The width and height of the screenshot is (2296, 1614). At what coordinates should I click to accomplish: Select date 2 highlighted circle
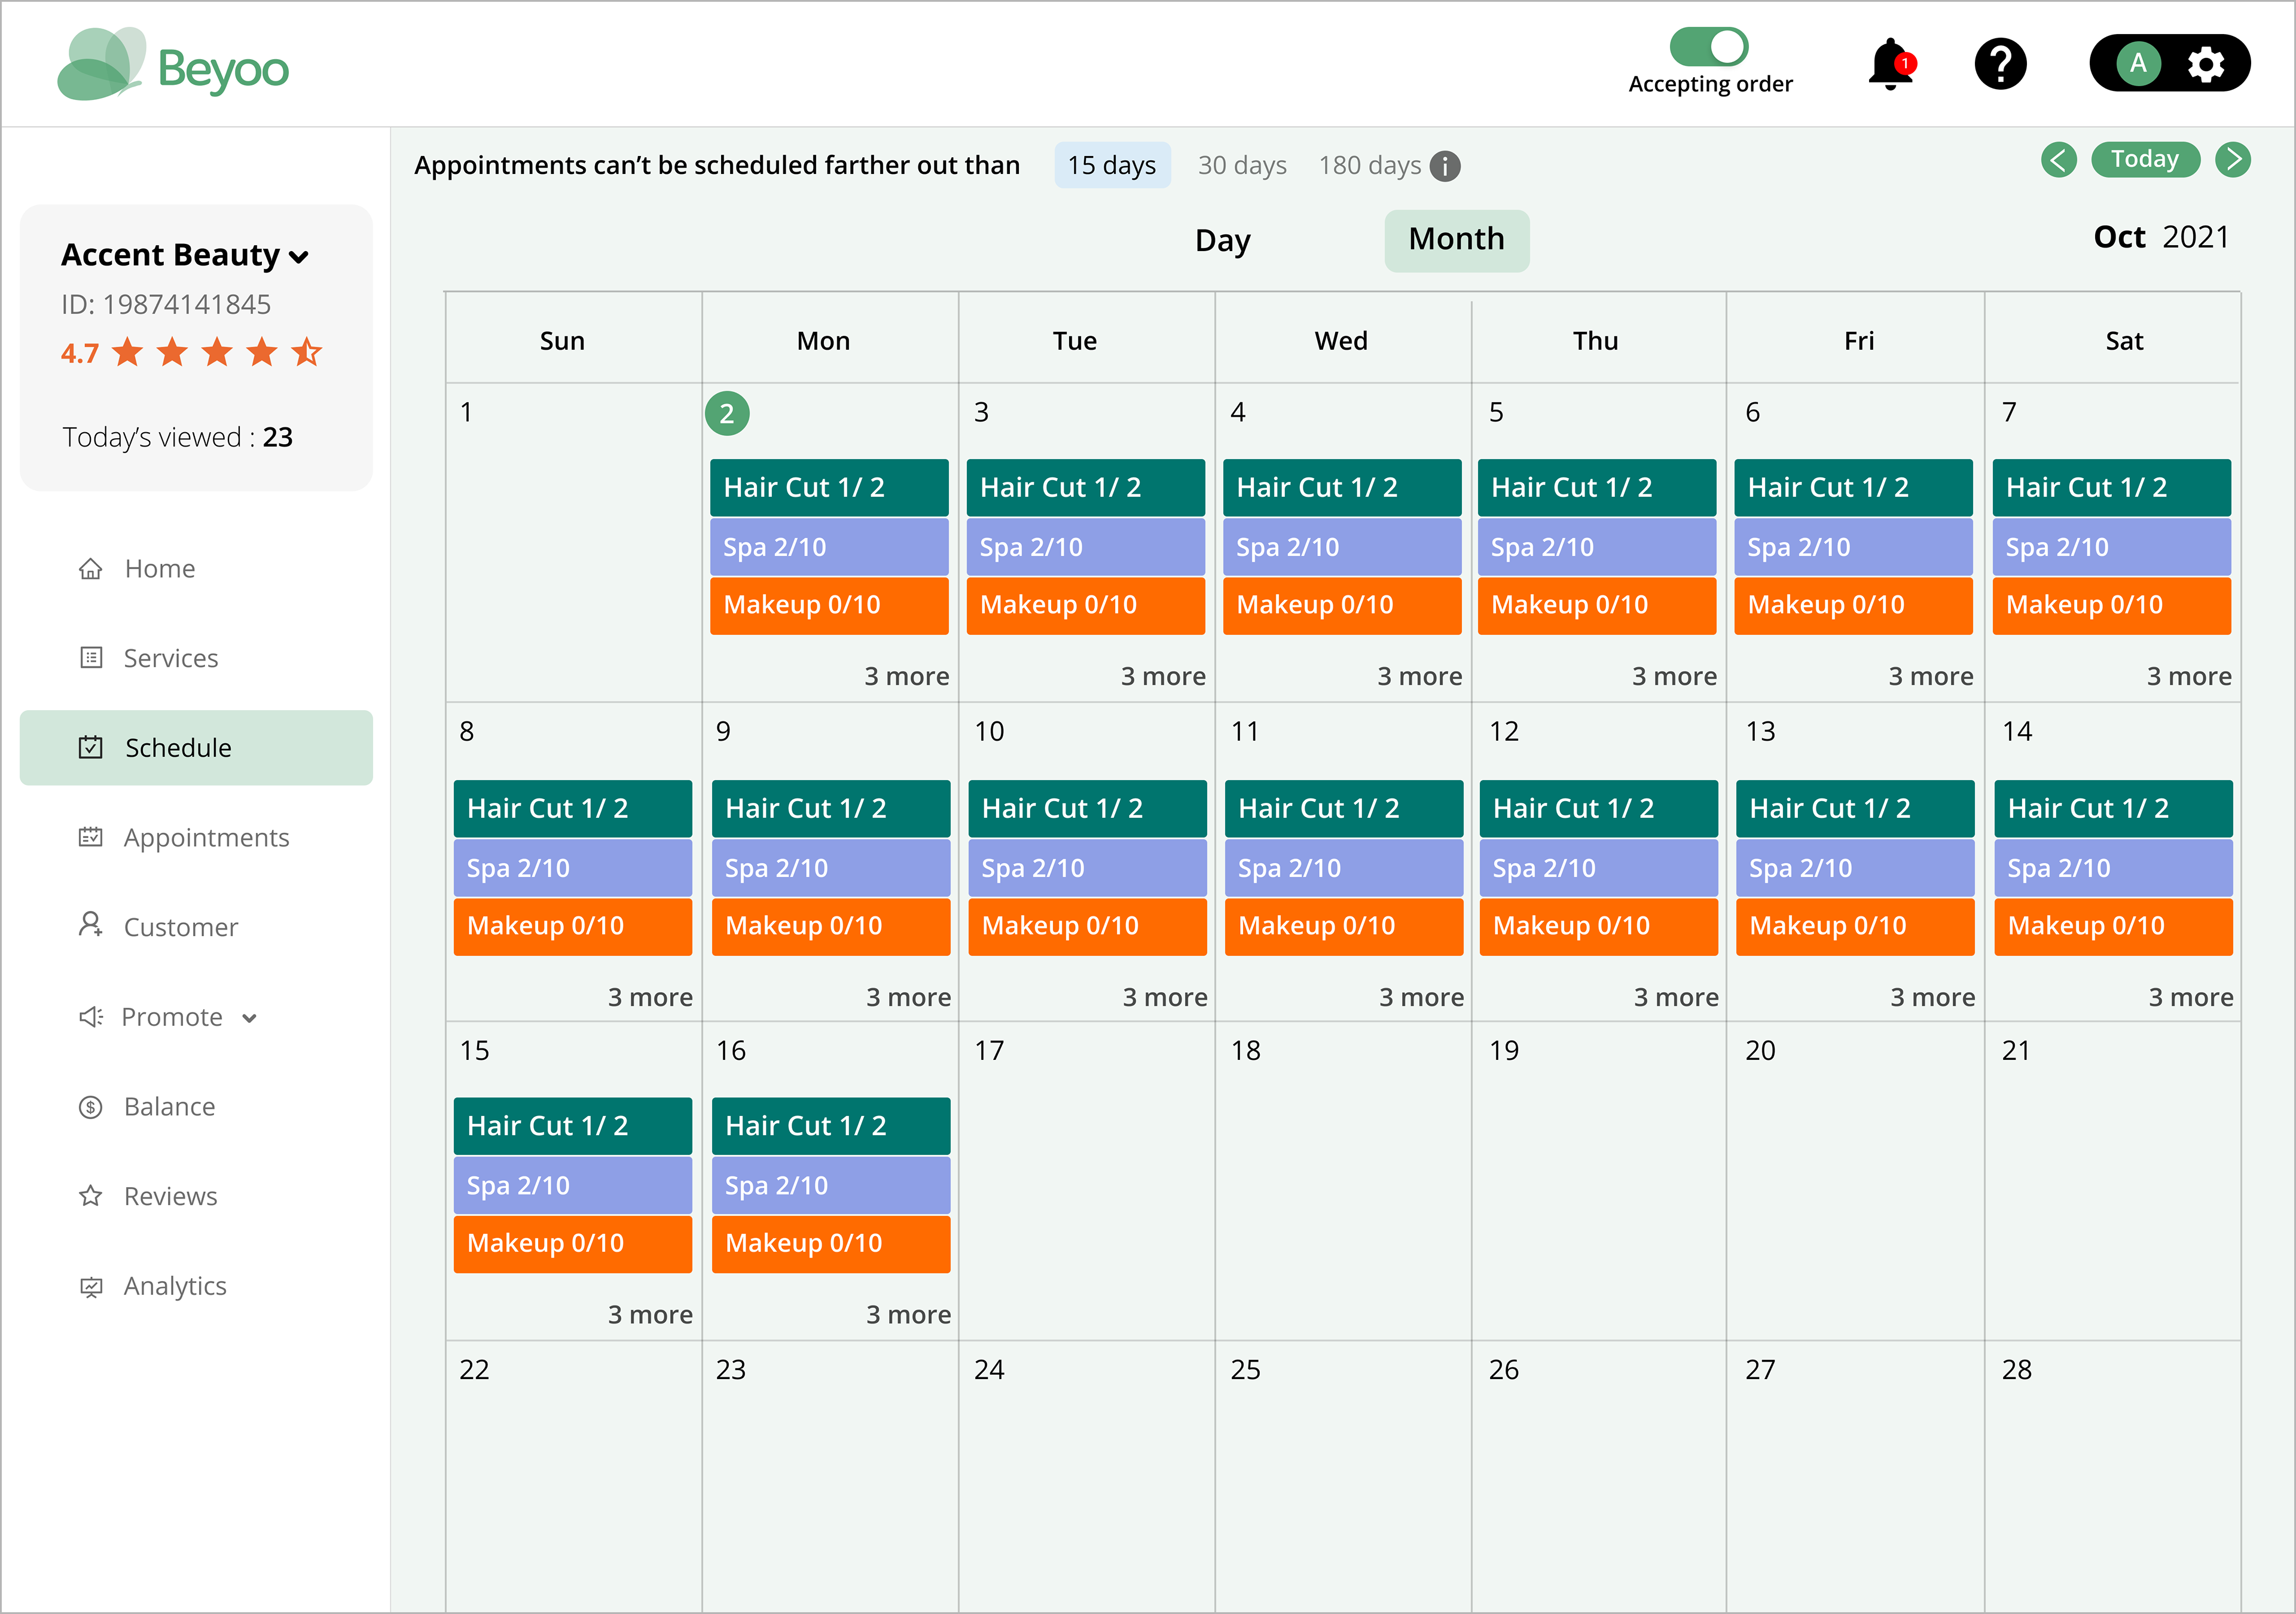(x=727, y=413)
